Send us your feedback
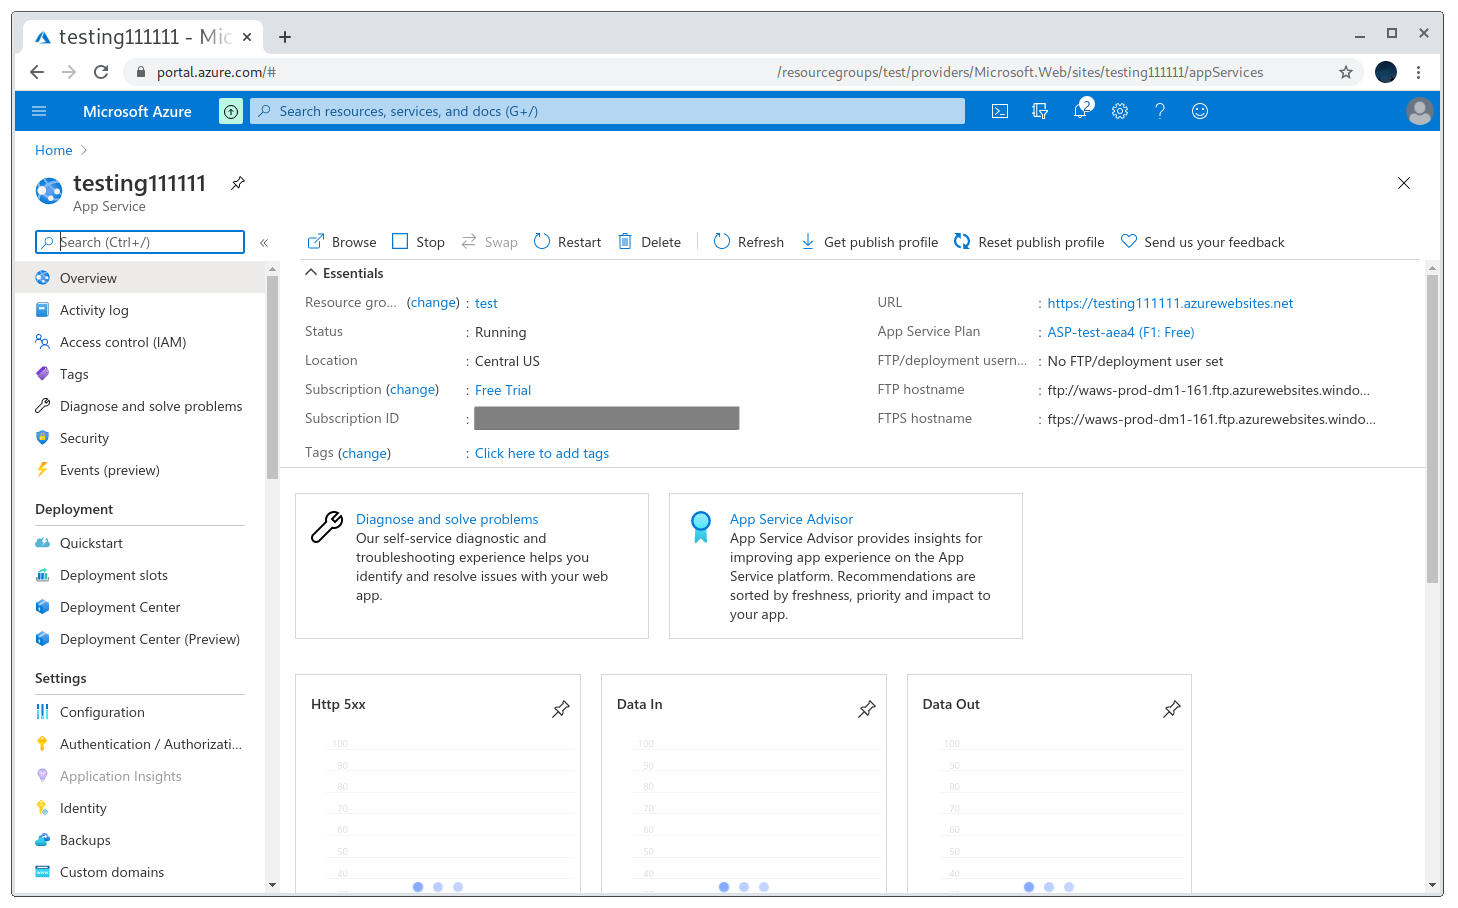The image size is (1458, 908). point(1203,242)
